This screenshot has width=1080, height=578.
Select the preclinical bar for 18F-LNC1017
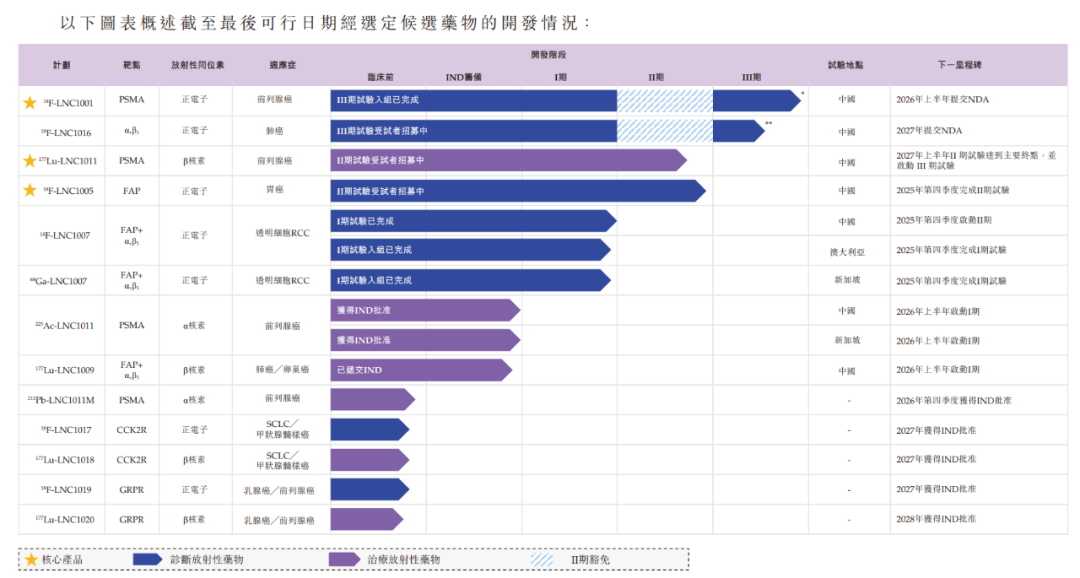[x=370, y=430]
